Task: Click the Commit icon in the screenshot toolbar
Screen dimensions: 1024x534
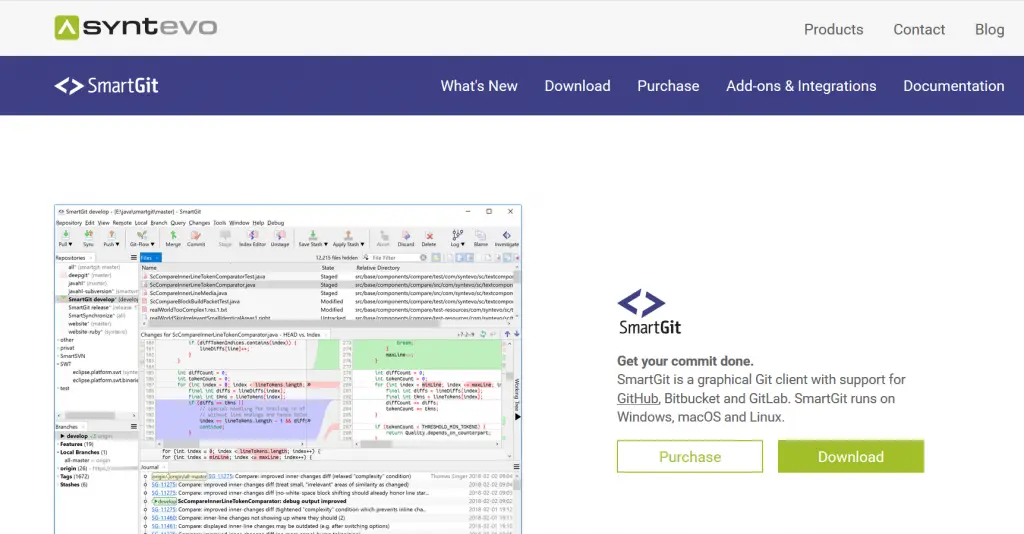Action: [x=196, y=238]
